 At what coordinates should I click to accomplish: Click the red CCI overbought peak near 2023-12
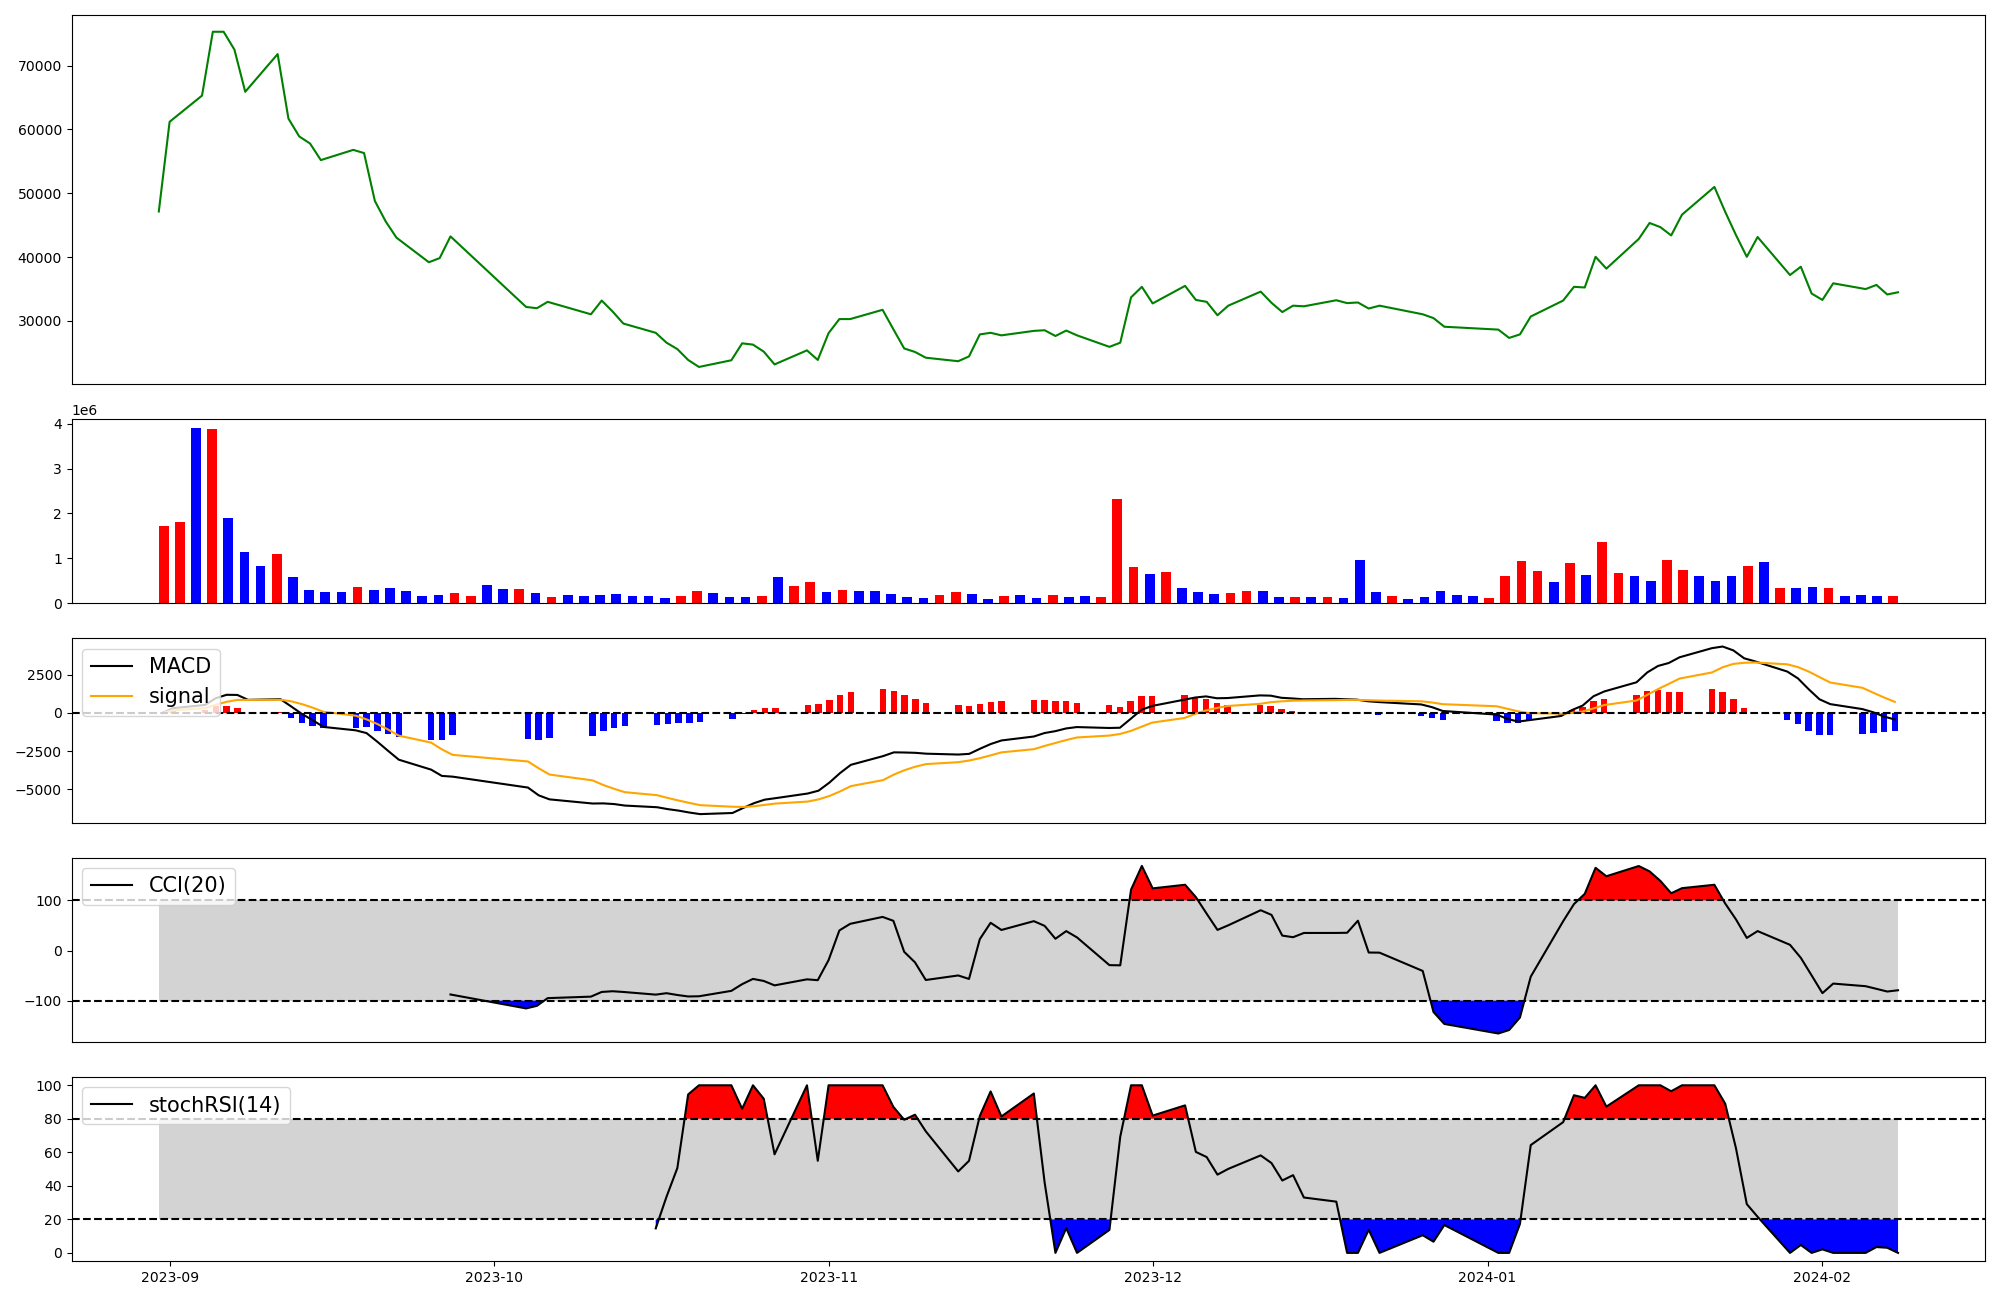[x=1143, y=885]
